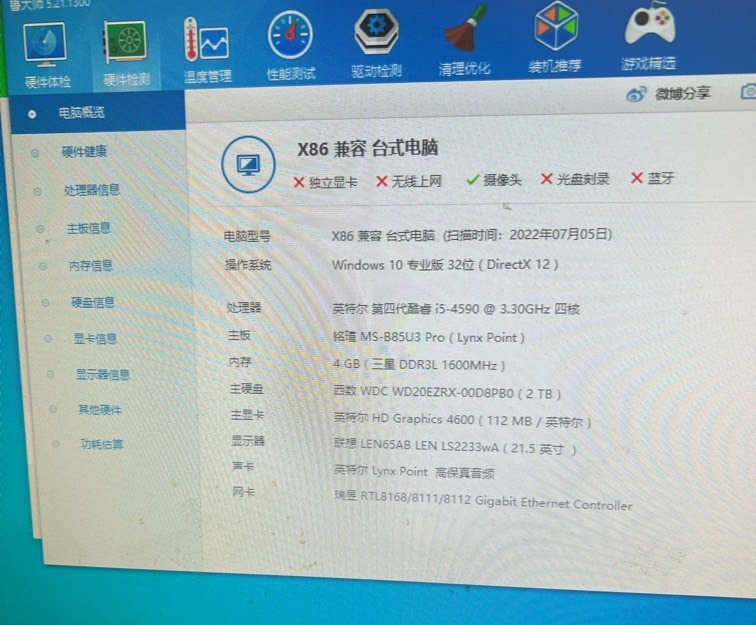The height and width of the screenshot is (625, 756).
Task: Click the 电脑型号 label
Action: coord(247,236)
